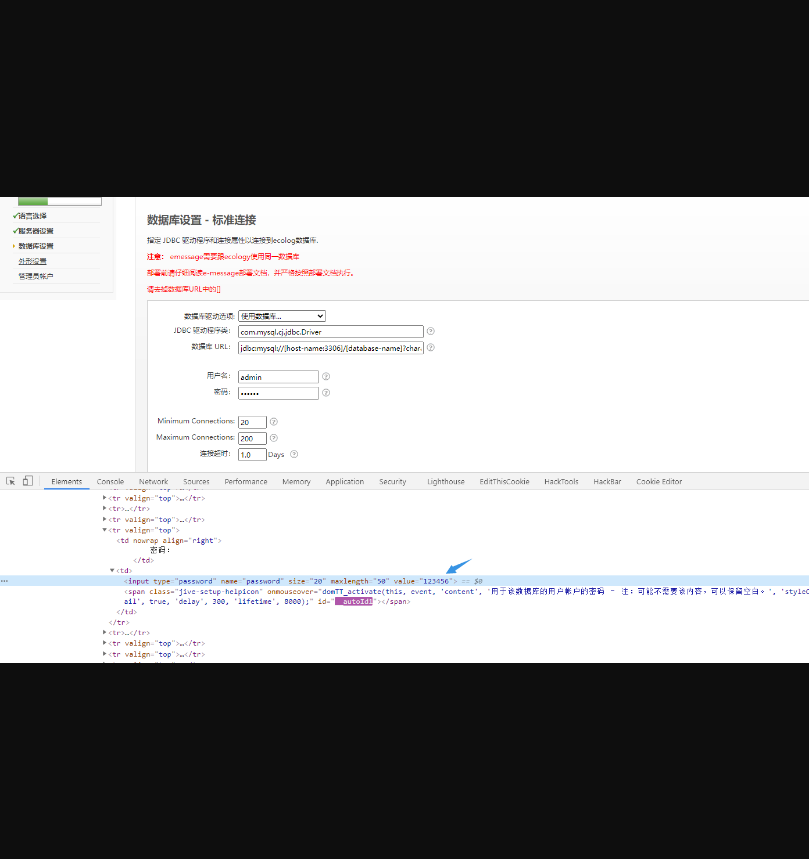The width and height of the screenshot is (809, 859).
Task: Toggle the device toolbar icon in DevTools
Action: point(28,481)
